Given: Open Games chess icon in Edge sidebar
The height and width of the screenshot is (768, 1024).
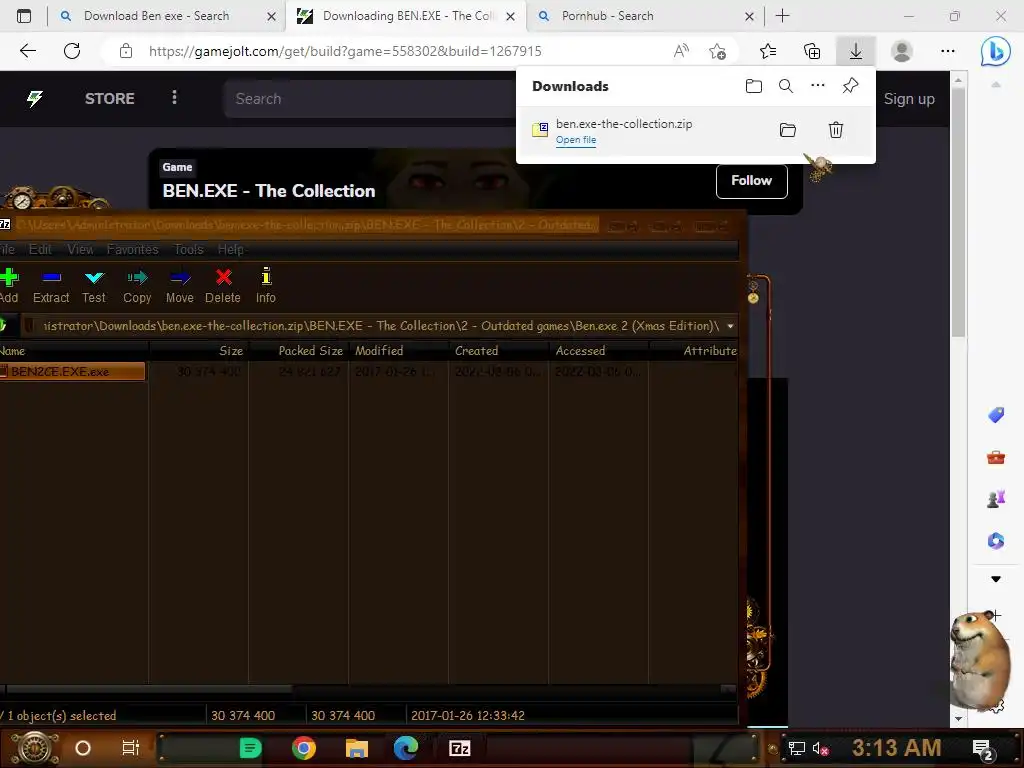Looking at the screenshot, I should tap(995, 499).
